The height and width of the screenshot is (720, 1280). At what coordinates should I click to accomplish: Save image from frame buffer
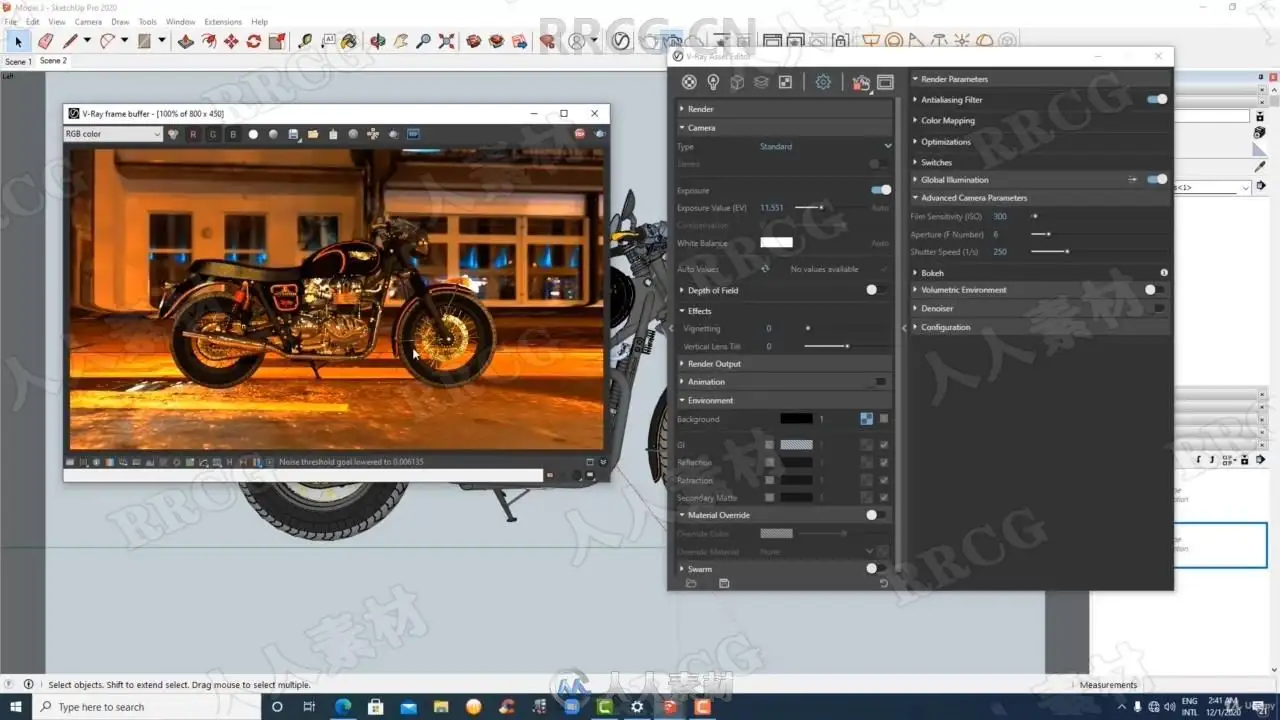pyautogui.click(x=293, y=134)
